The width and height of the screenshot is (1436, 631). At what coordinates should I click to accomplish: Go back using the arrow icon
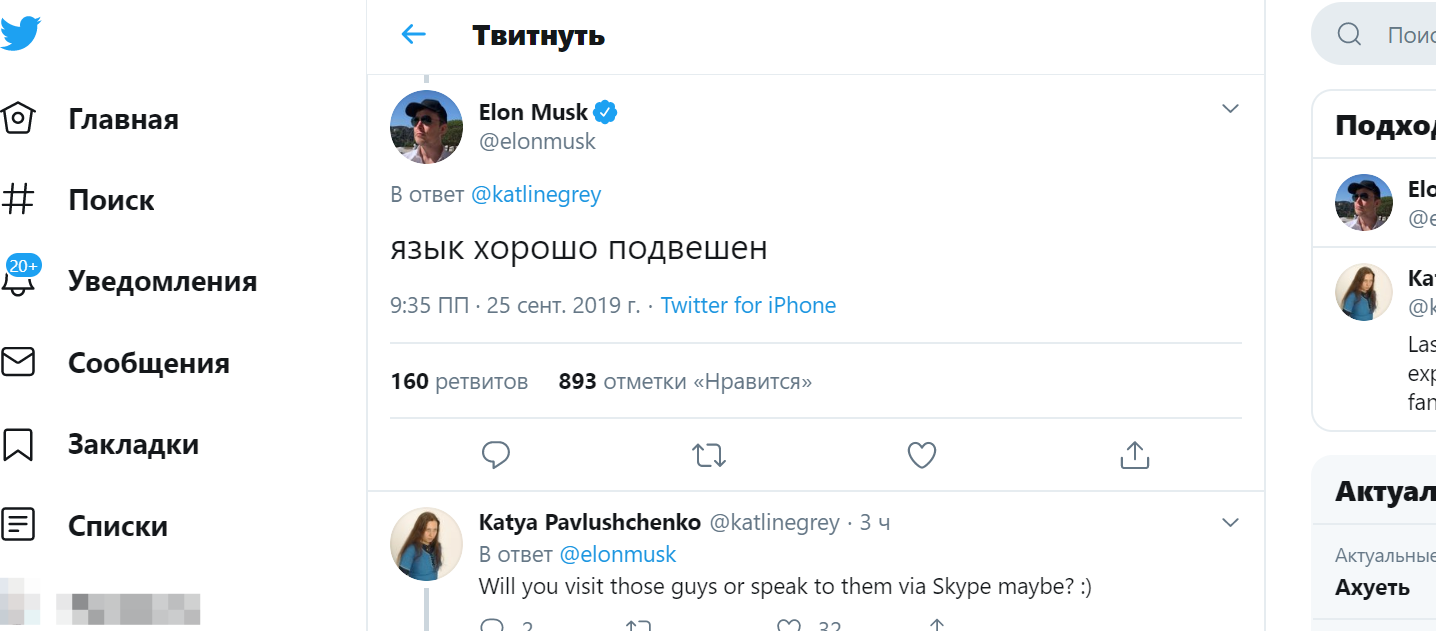pos(413,35)
